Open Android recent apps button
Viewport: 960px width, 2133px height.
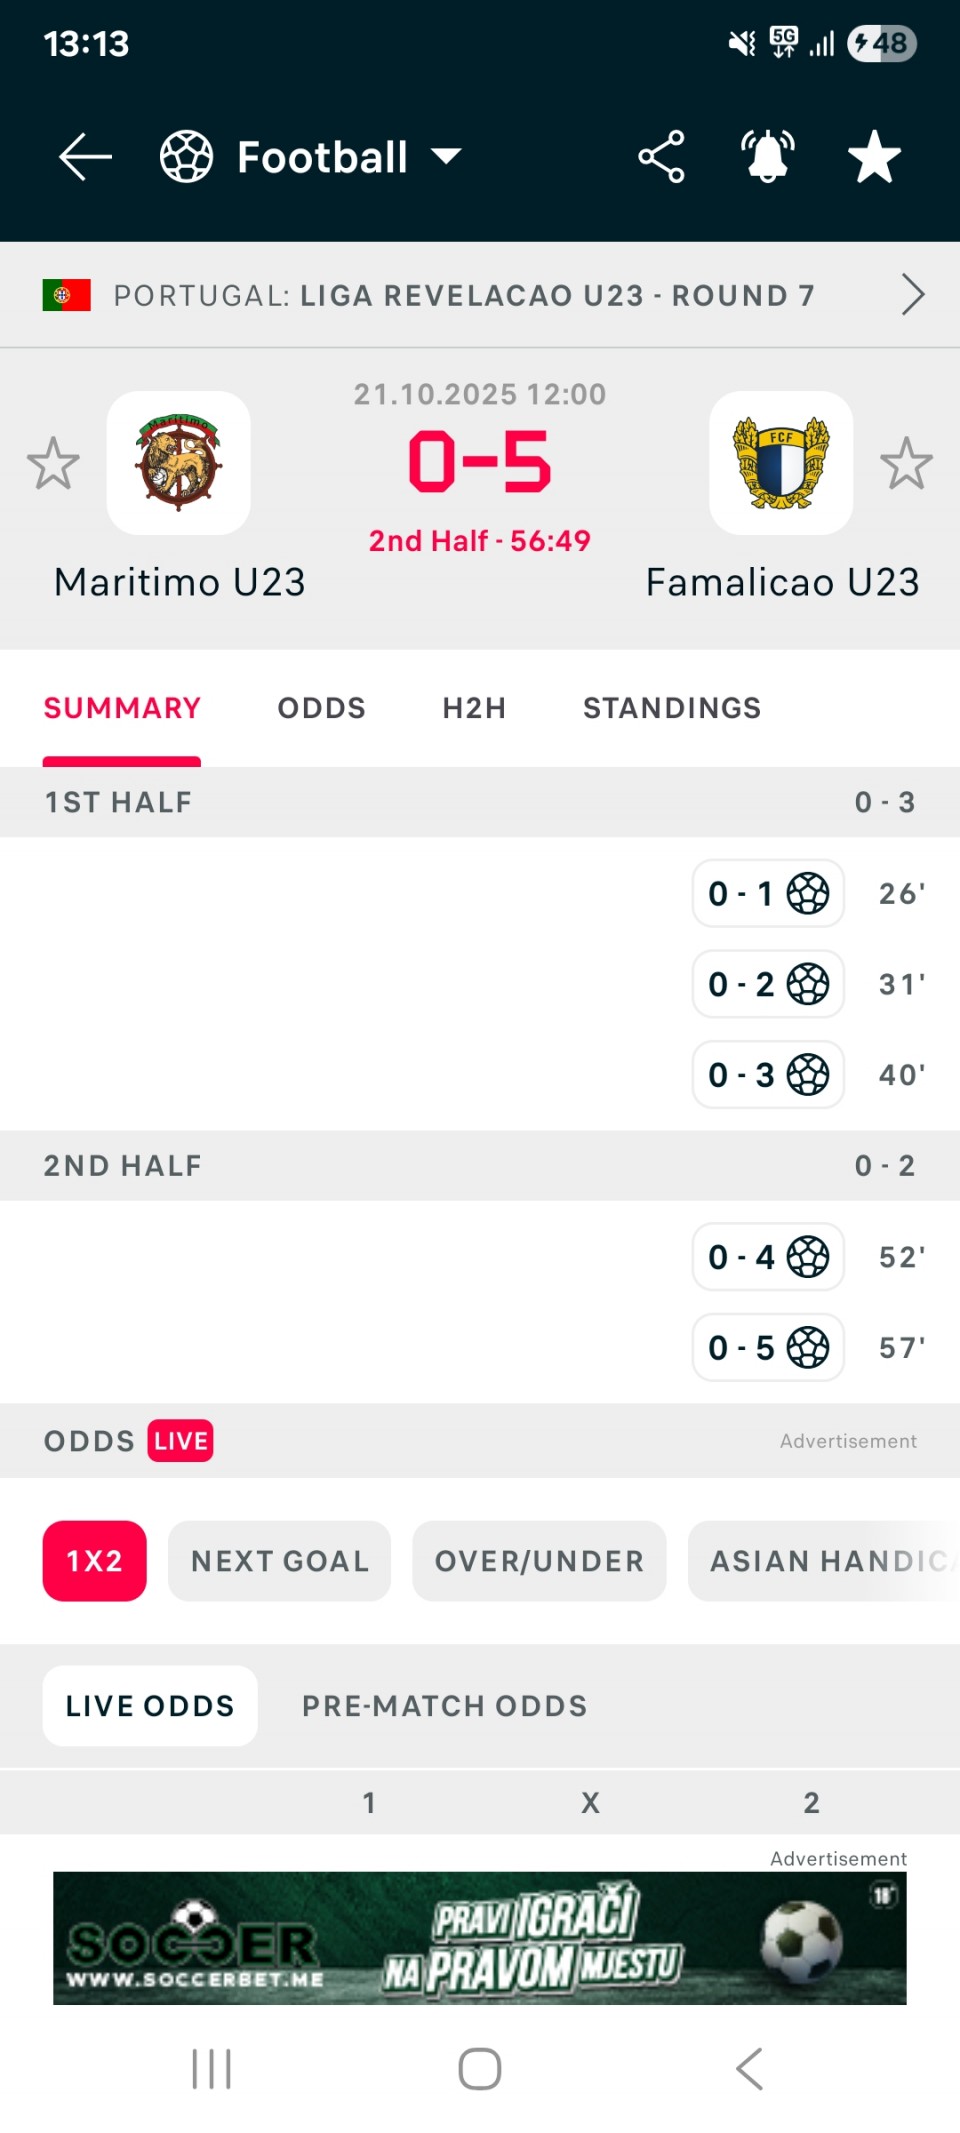(x=211, y=2069)
